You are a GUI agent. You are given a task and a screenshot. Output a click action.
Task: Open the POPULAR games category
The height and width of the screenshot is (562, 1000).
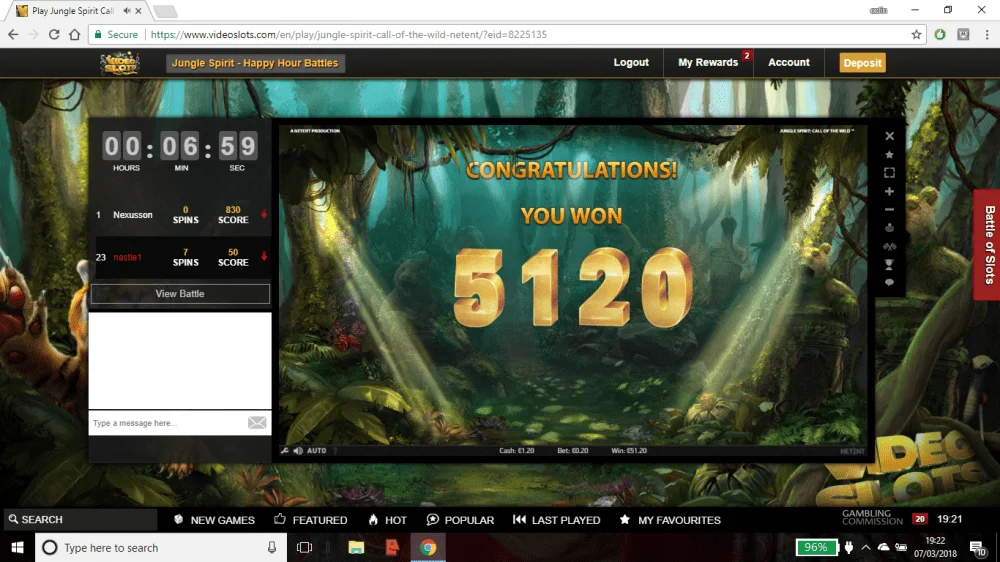point(460,520)
